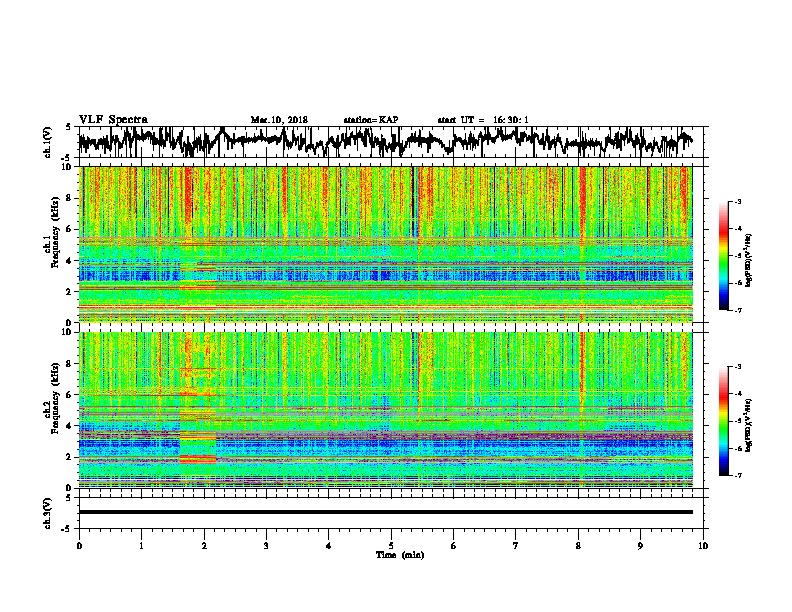This screenshot has height=612, width=792.
Task: Click the ch.2 spectrogram color scale bar
Action: 723,421
